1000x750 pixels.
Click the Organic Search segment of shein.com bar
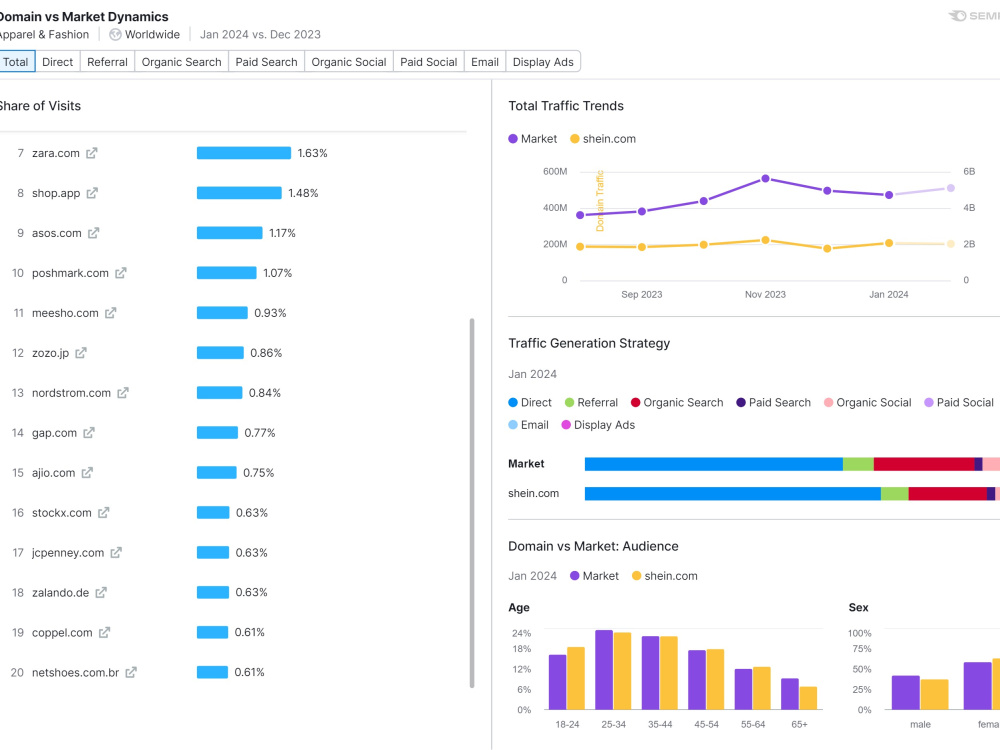pos(947,494)
